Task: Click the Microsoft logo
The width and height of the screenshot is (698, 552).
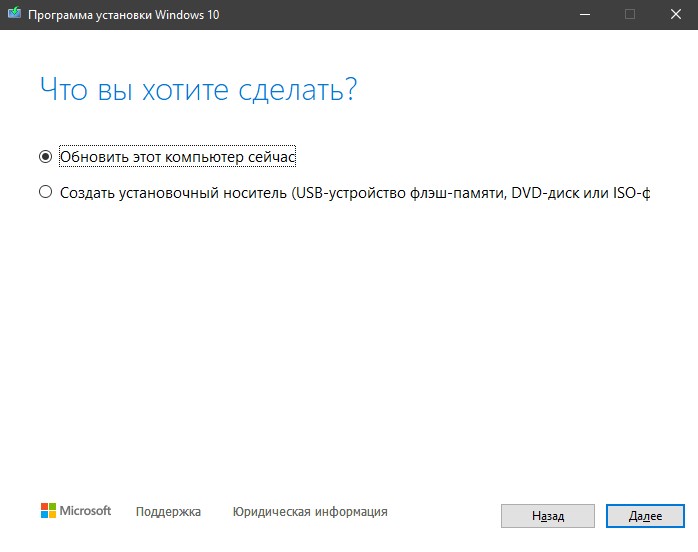Action: click(x=76, y=511)
